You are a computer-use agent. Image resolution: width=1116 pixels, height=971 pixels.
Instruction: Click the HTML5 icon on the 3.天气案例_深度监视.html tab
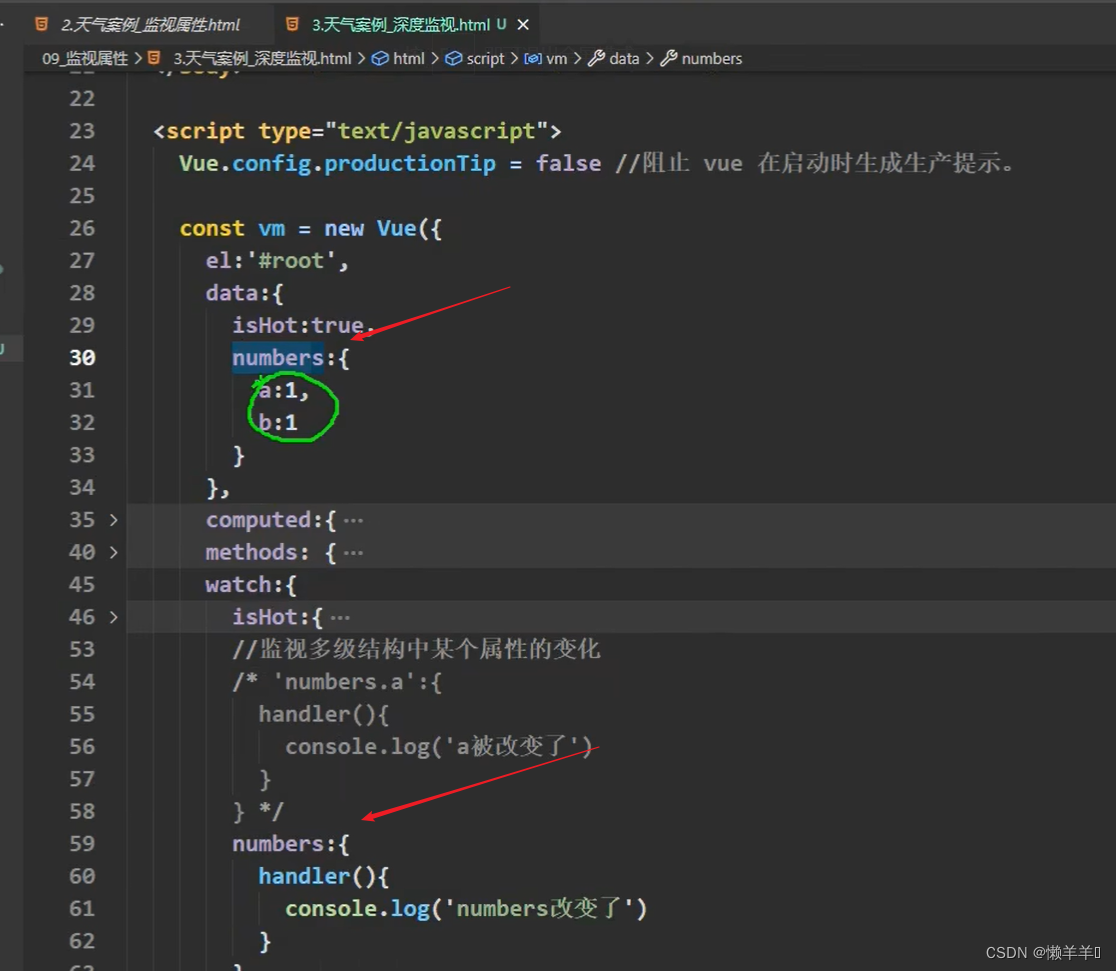292,24
